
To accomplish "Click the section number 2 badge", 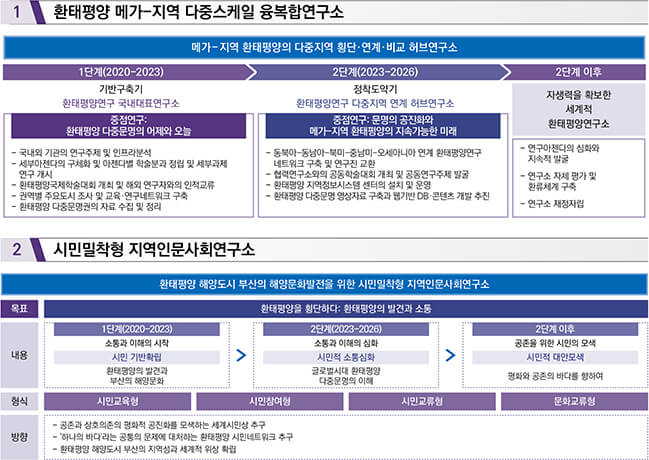I will click(x=17, y=249).
